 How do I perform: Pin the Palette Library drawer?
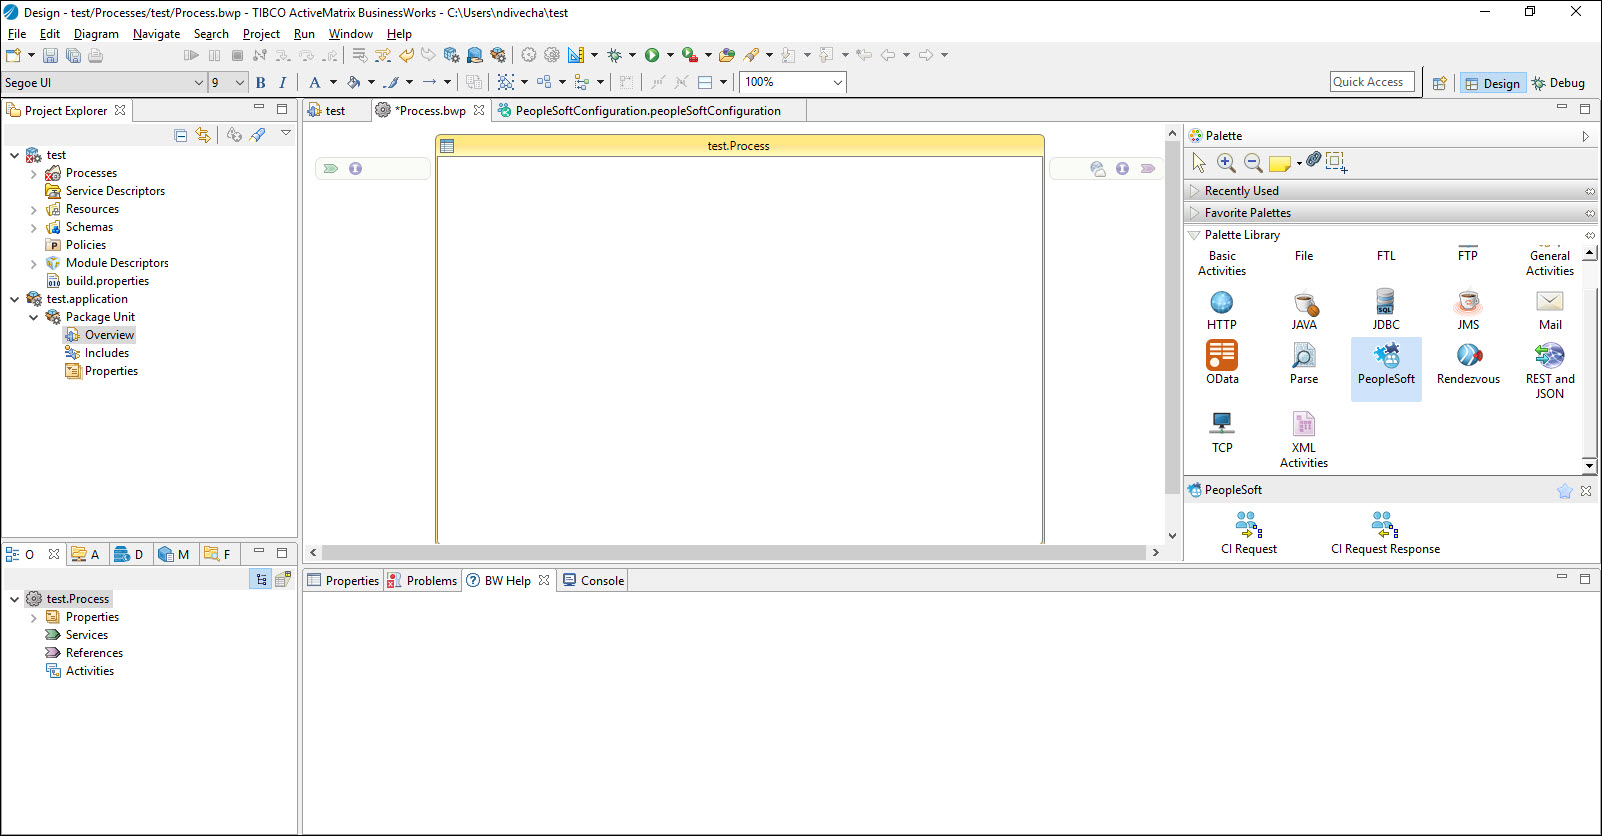point(1590,235)
